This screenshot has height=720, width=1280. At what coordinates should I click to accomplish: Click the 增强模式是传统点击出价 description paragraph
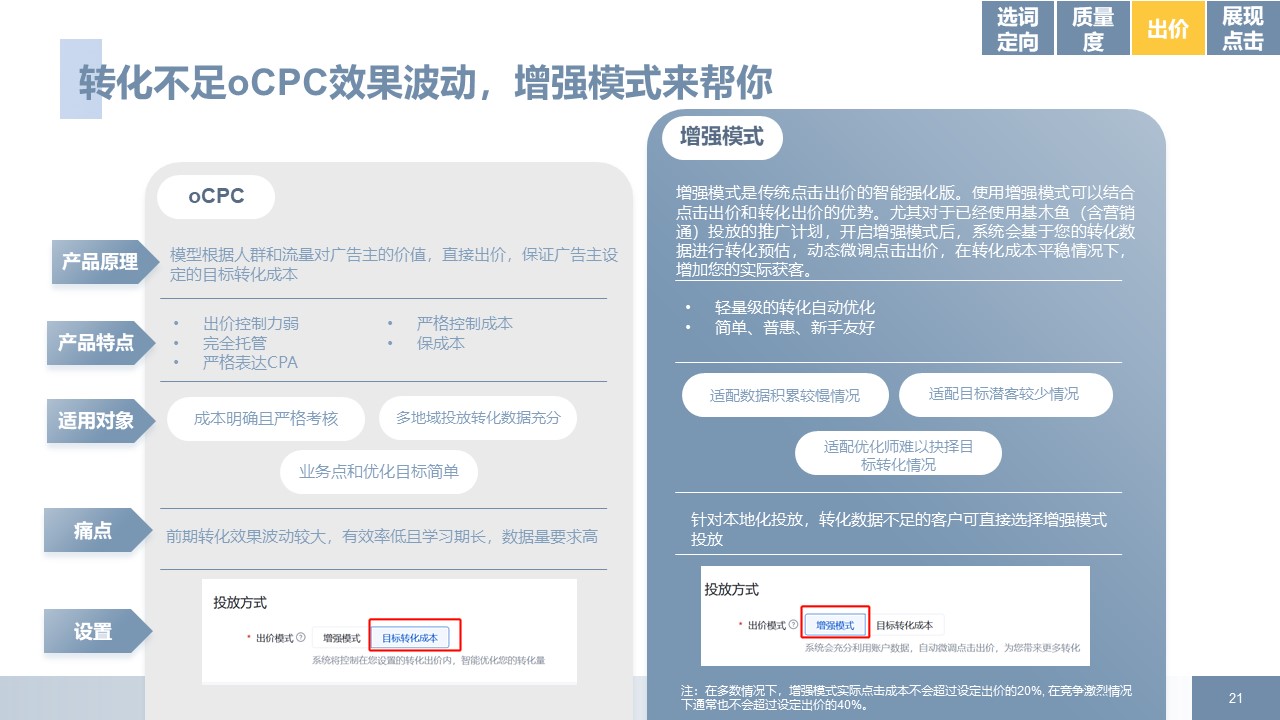pyautogui.click(x=906, y=231)
